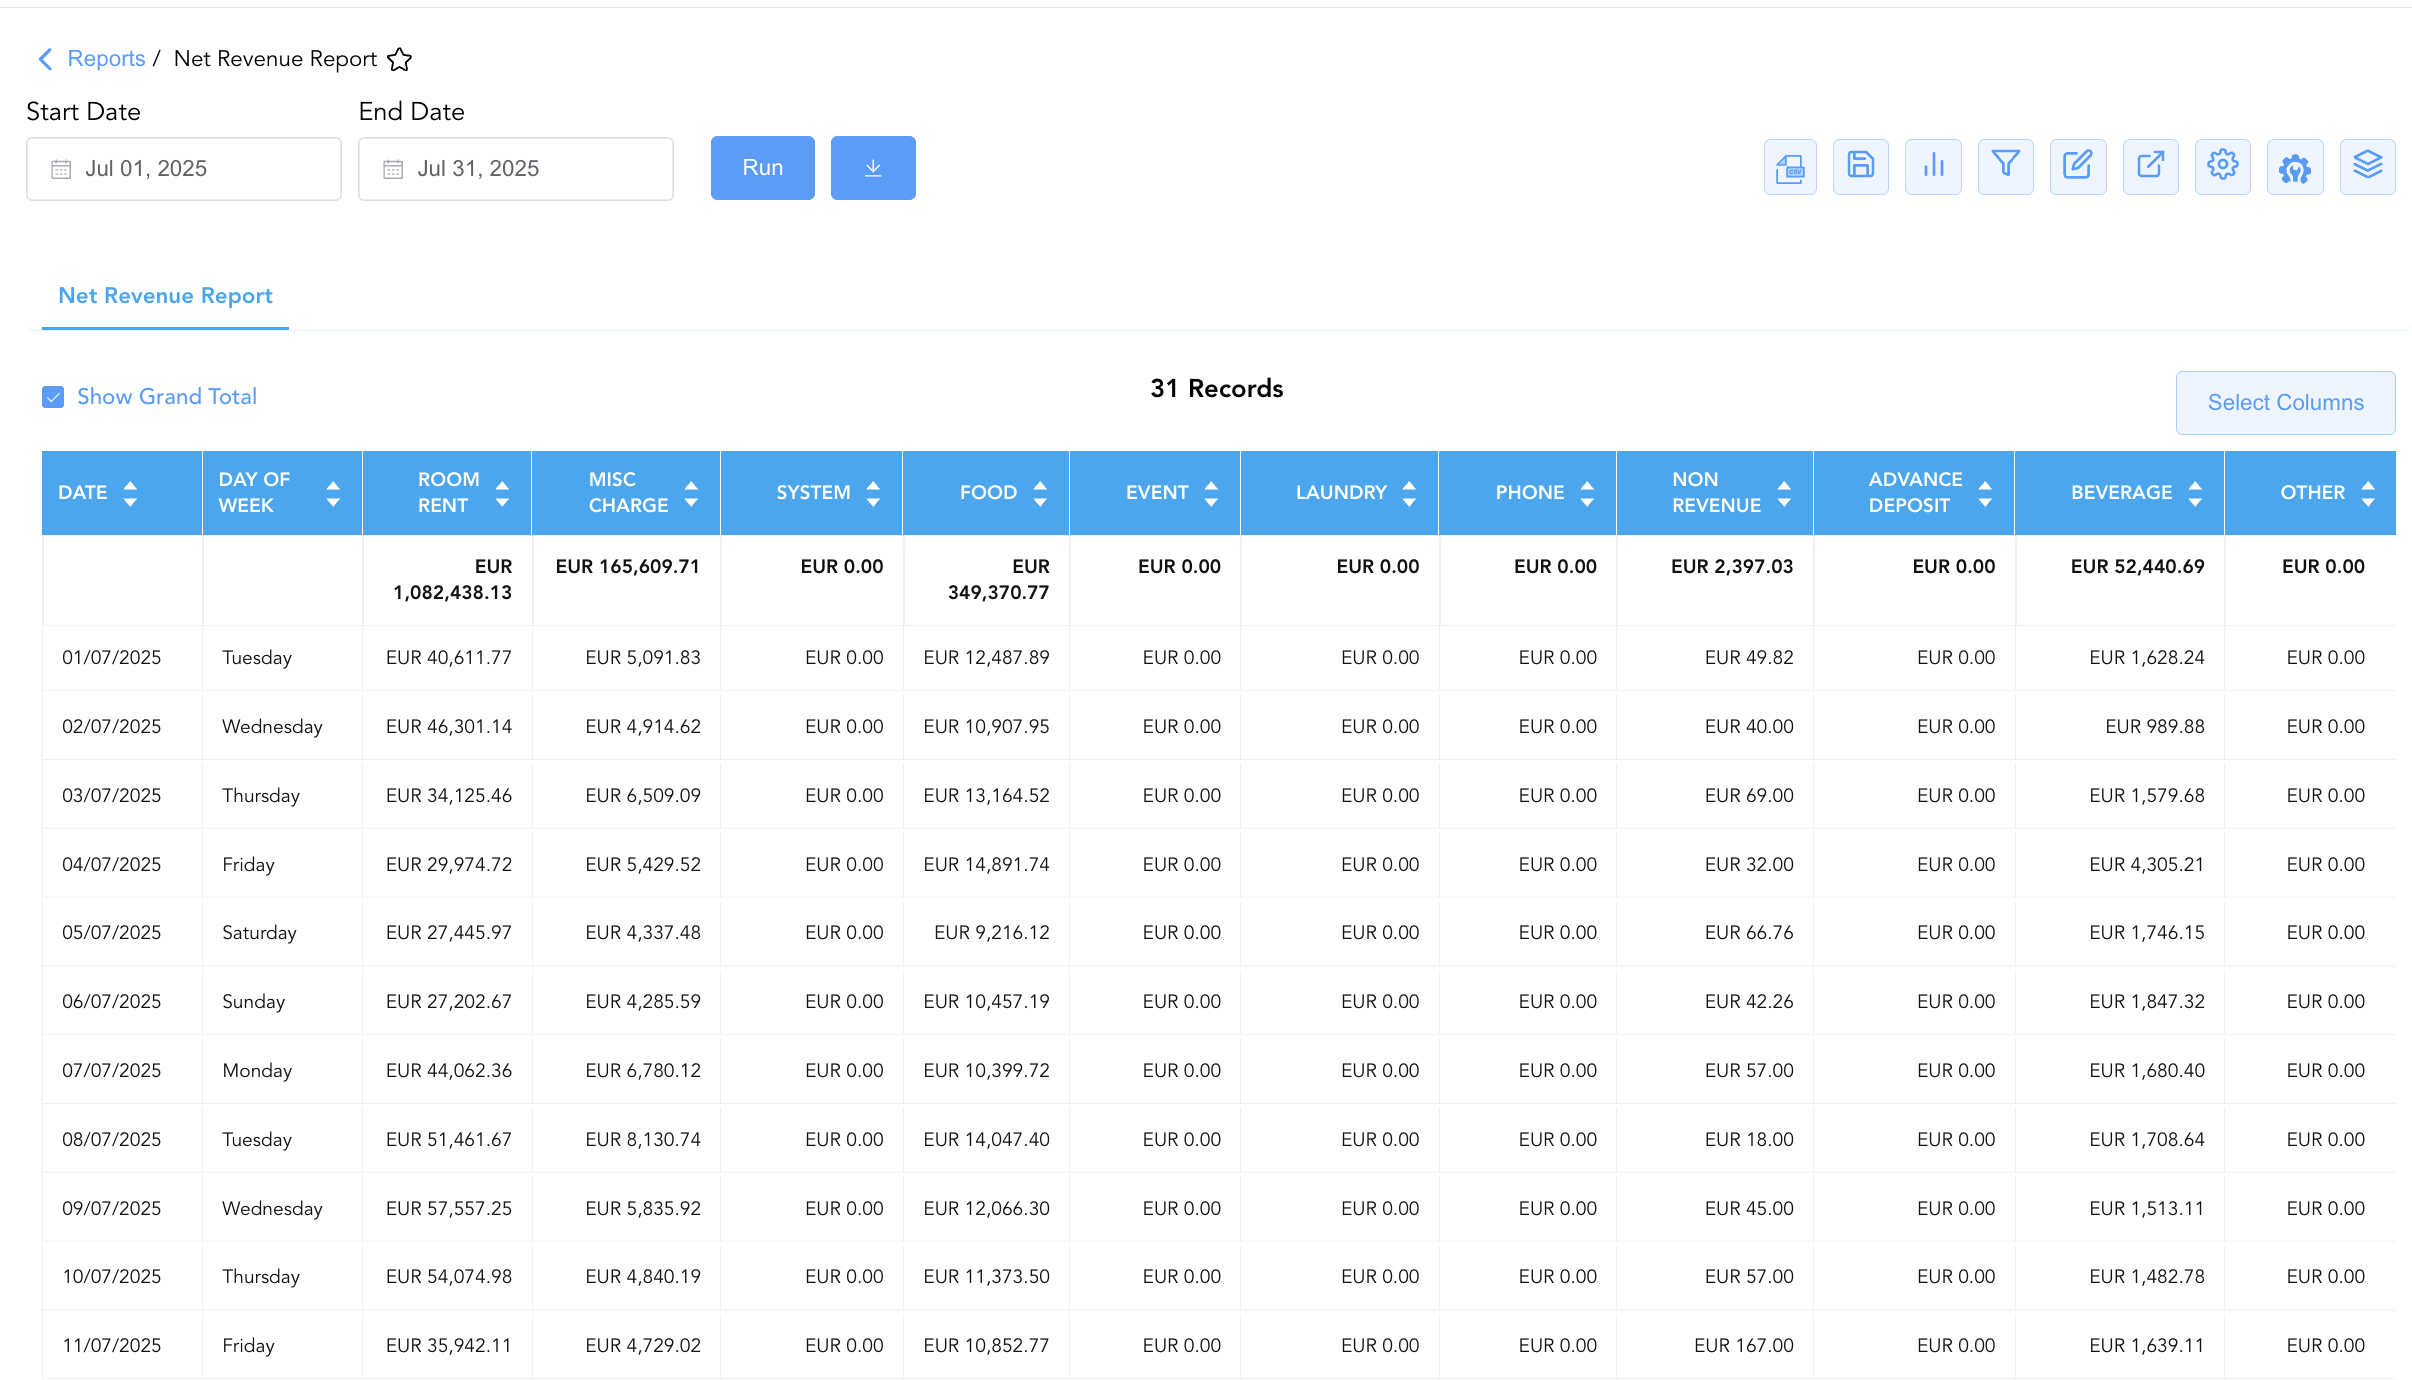The image size is (2412, 1380).
Task: Click the CSV export icon
Action: (x=1790, y=167)
